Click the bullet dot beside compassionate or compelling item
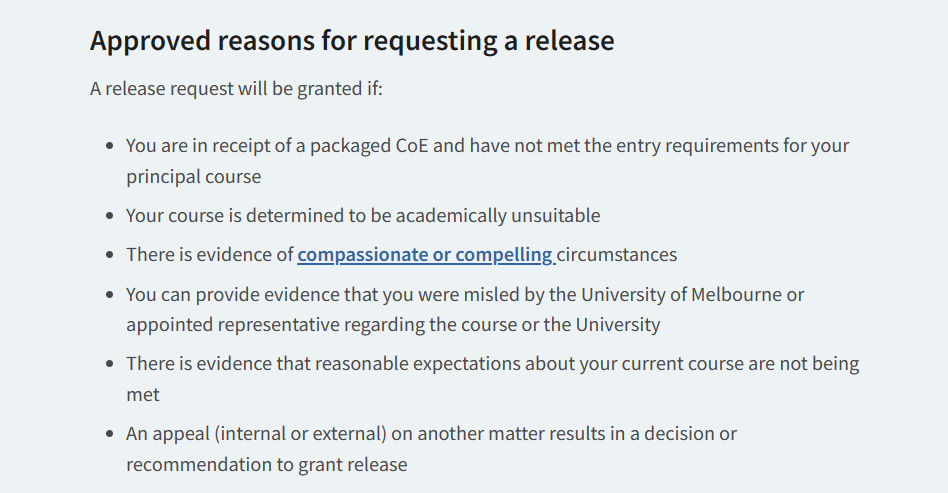This screenshot has width=948, height=493. pyautogui.click(x=109, y=255)
